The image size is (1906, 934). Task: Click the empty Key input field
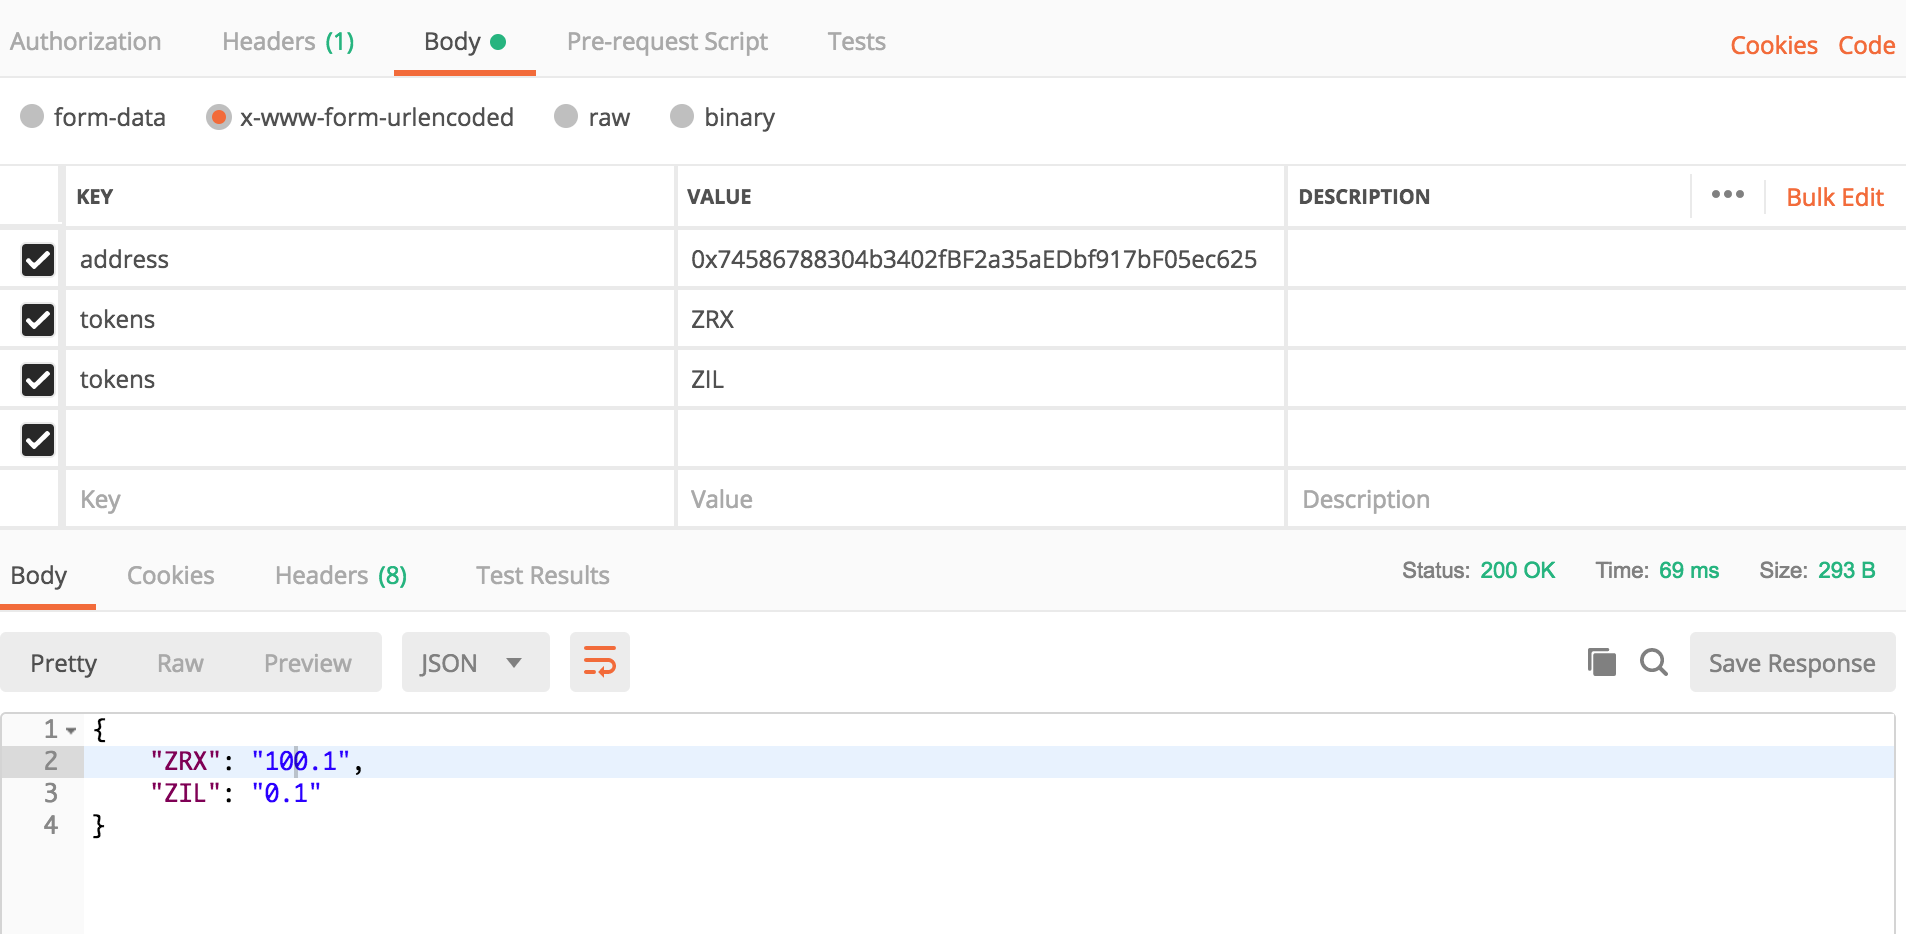(370, 499)
